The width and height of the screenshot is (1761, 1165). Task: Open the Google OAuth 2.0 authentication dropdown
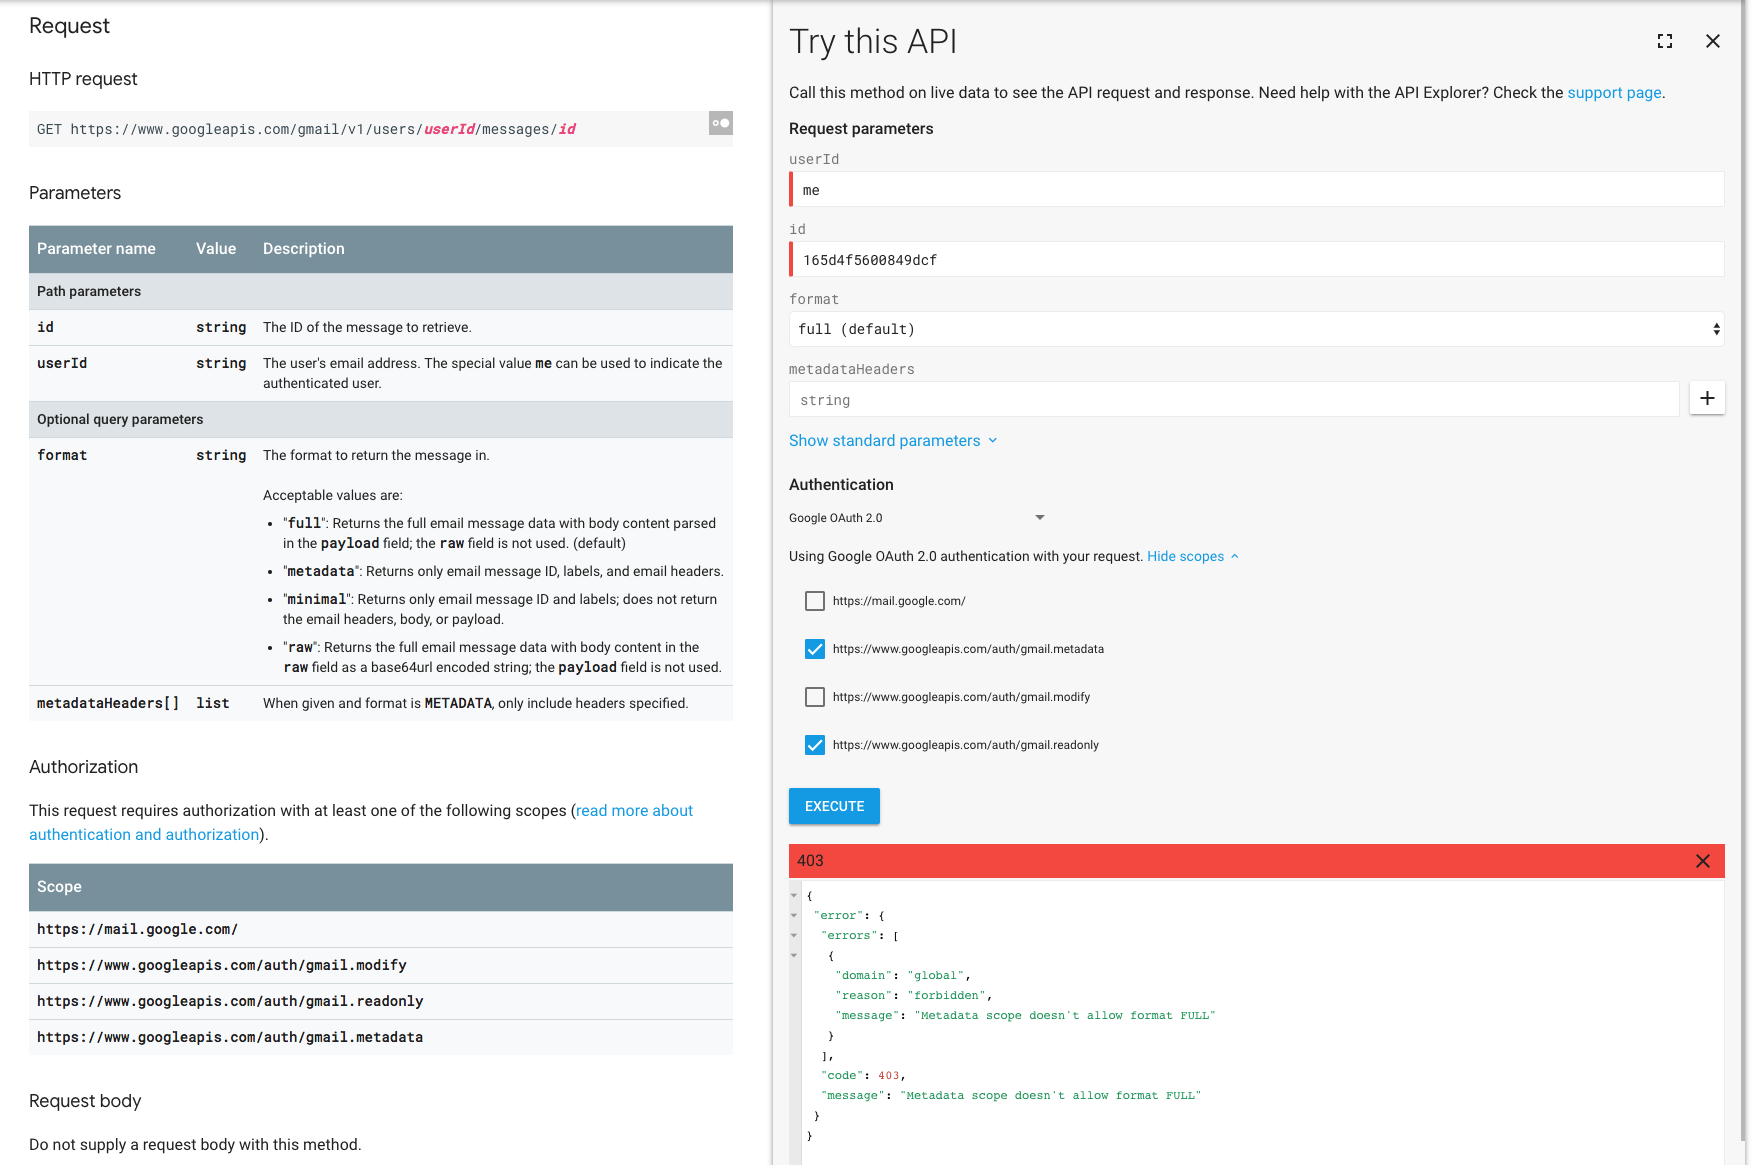point(916,518)
